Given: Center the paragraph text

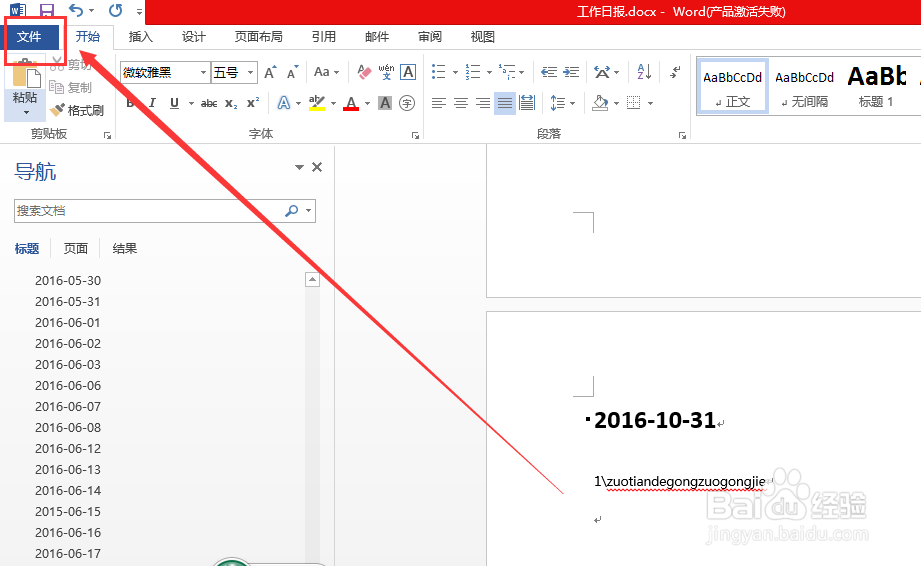Looking at the screenshot, I should coord(460,103).
